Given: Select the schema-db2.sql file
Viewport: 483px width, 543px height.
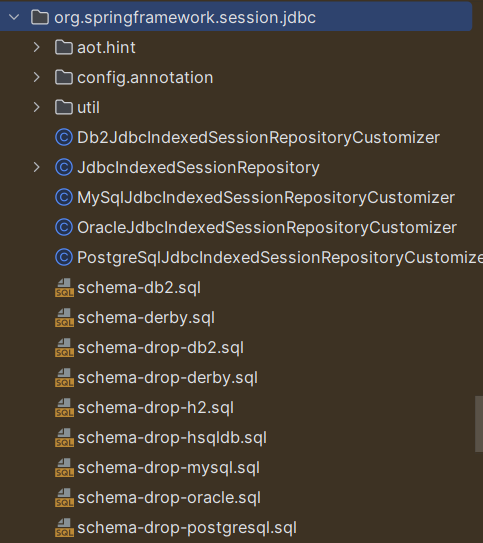Looking at the screenshot, I should [x=139, y=288].
